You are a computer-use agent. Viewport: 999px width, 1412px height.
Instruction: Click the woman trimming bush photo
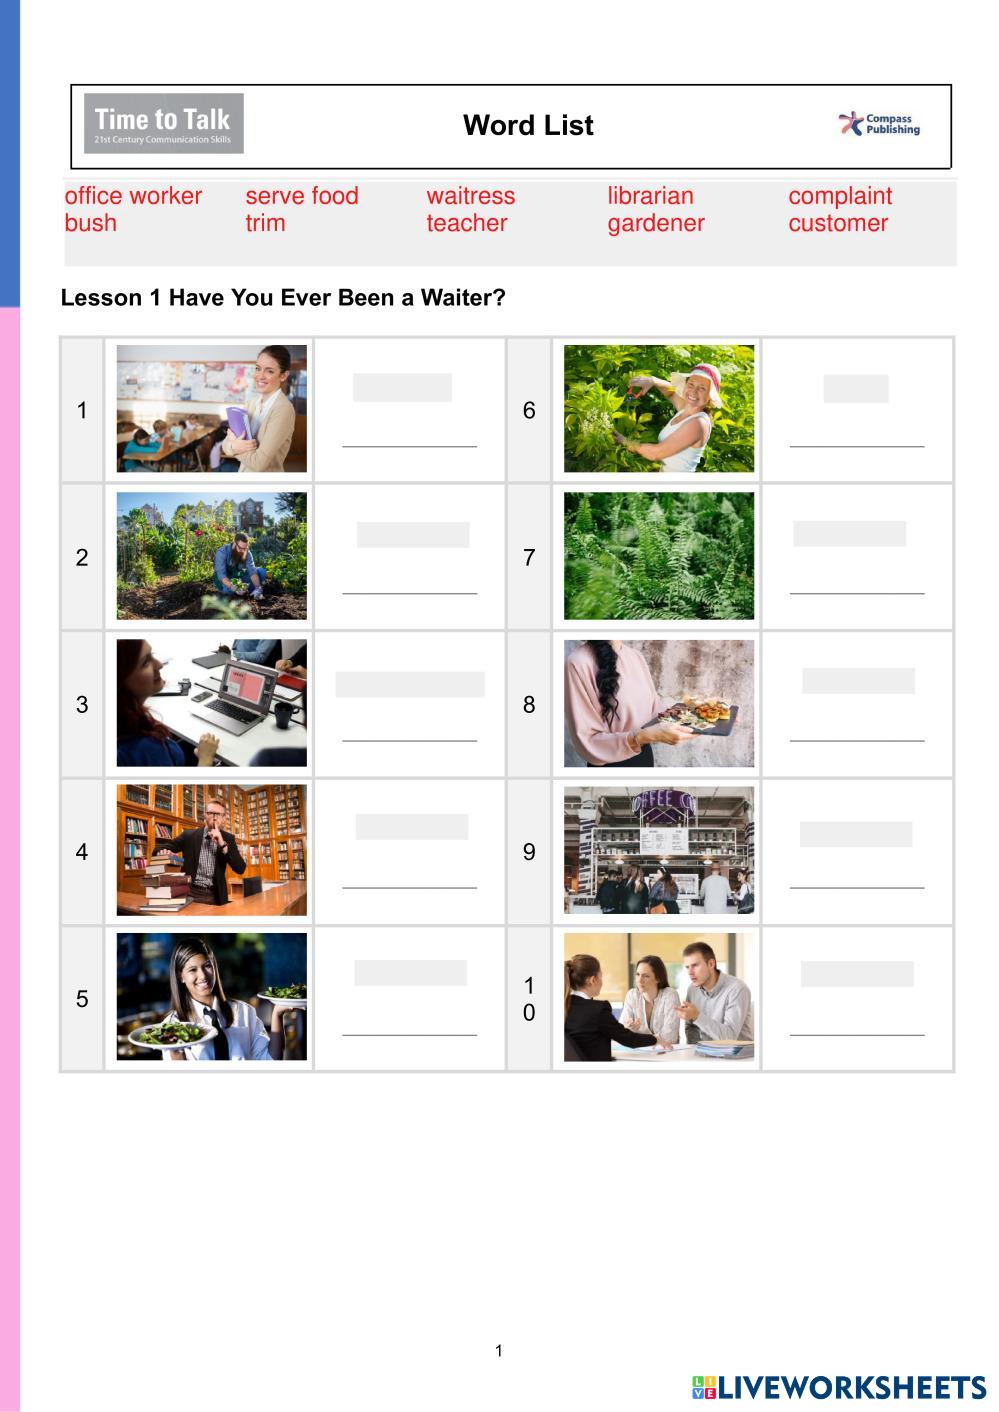tap(659, 409)
